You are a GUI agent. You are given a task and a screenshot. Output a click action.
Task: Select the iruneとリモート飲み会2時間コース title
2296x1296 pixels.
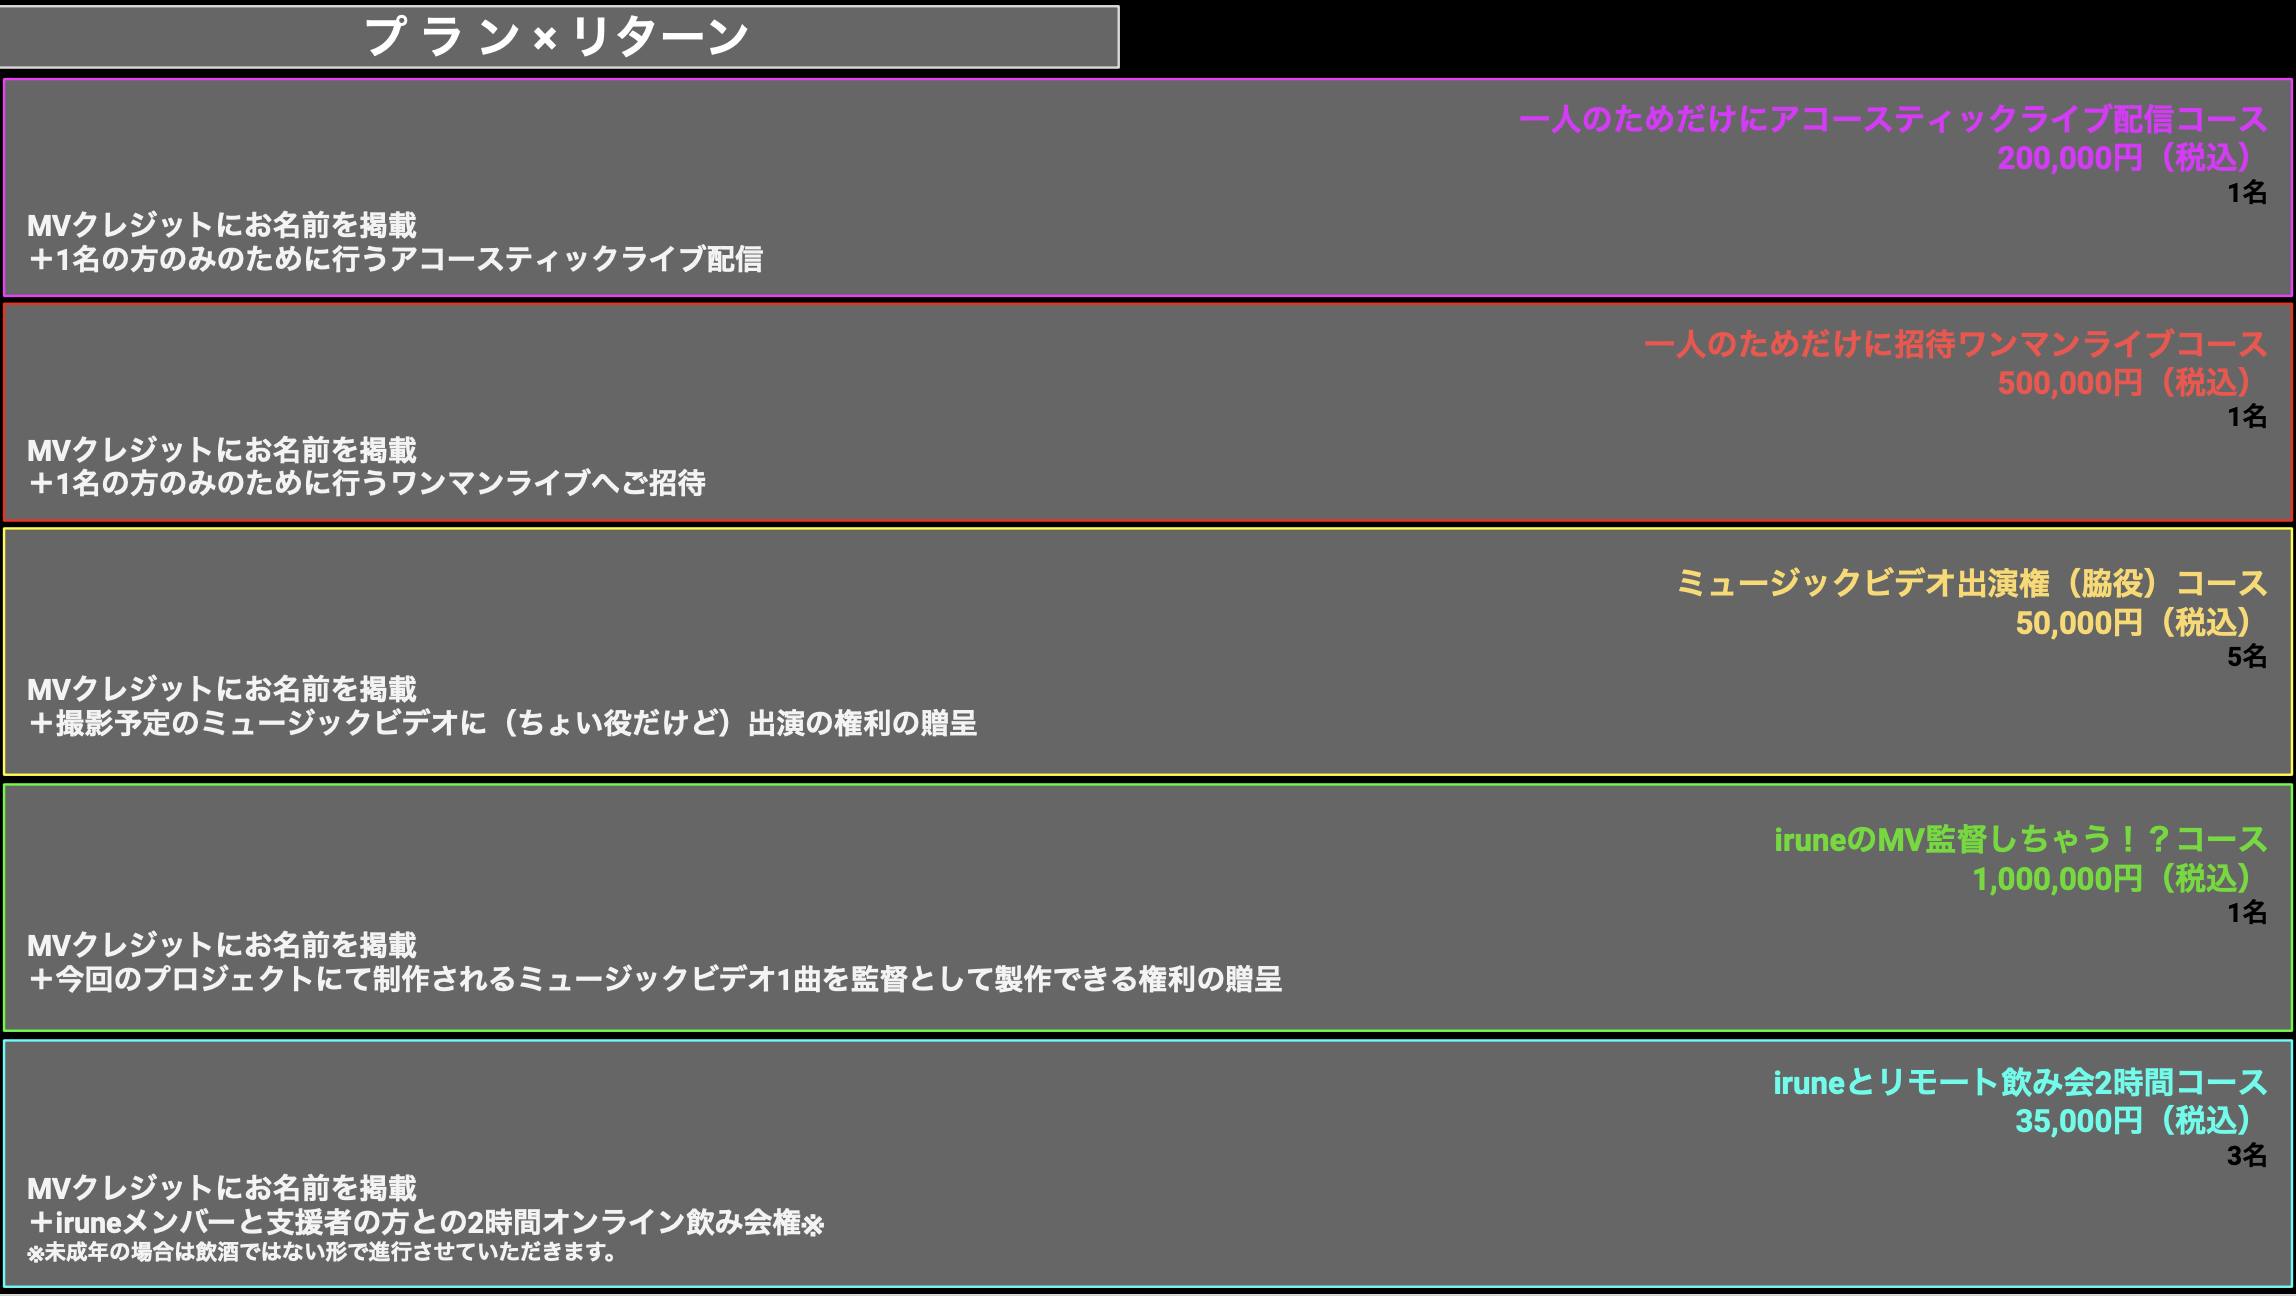tap(2019, 1082)
